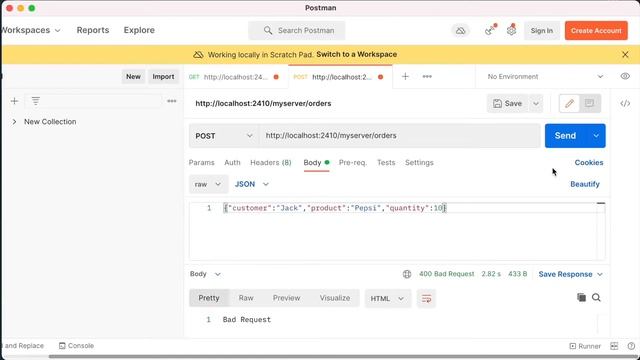
Task: Open the tab options ellipsis menu
Action: click(427, 76)
